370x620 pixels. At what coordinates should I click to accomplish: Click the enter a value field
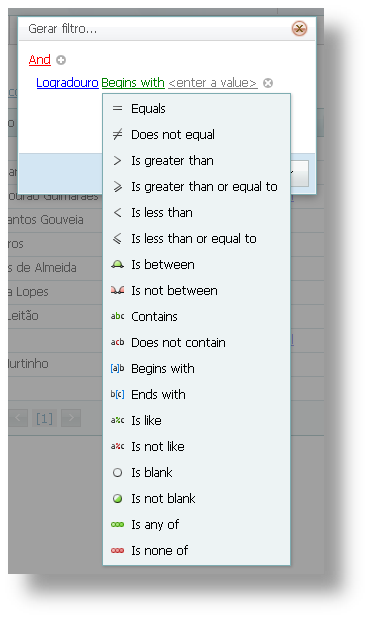point(213,83)
